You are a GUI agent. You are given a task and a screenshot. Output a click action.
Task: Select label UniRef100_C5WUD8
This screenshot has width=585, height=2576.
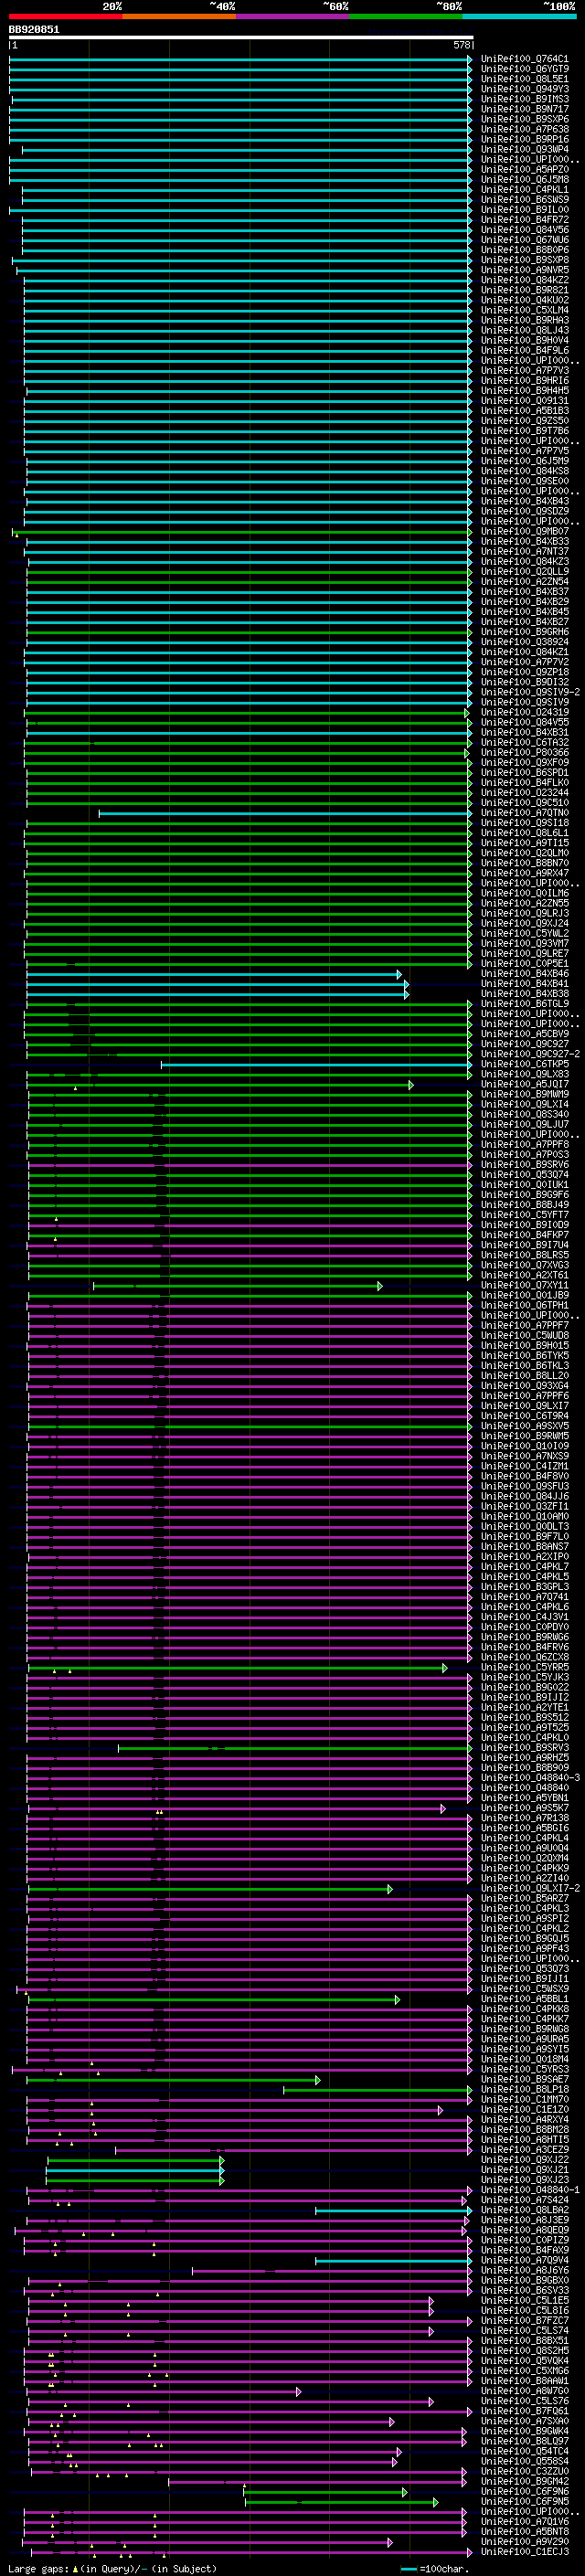[x=524, y=1336]
